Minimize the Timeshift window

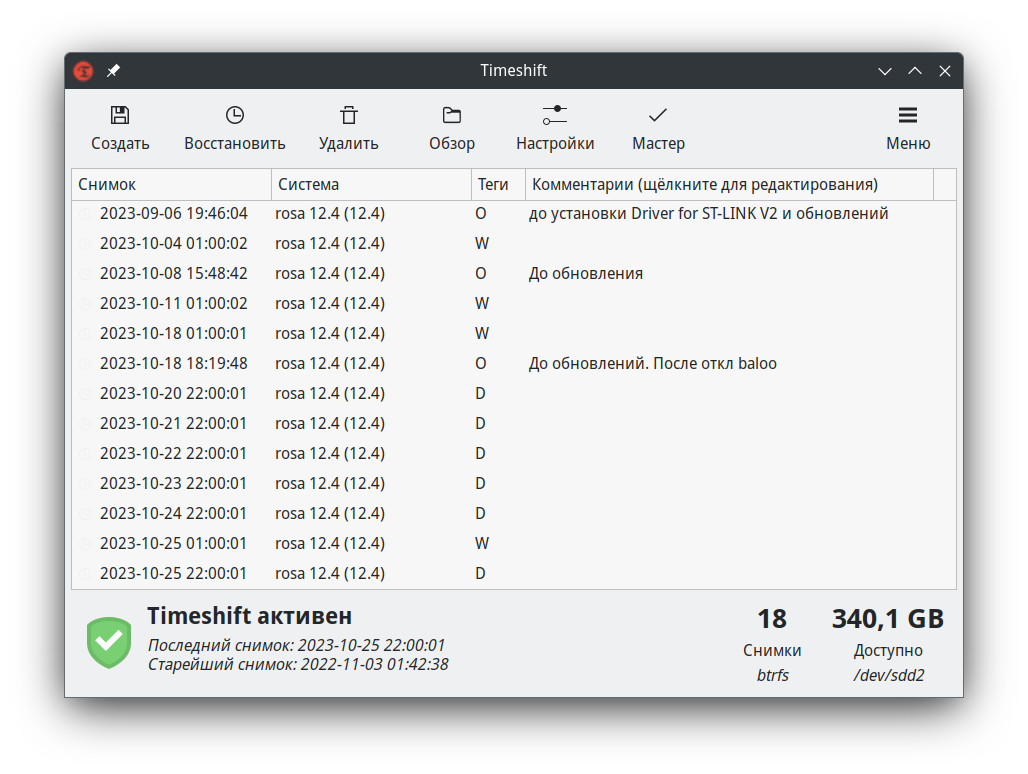[885, 71]
